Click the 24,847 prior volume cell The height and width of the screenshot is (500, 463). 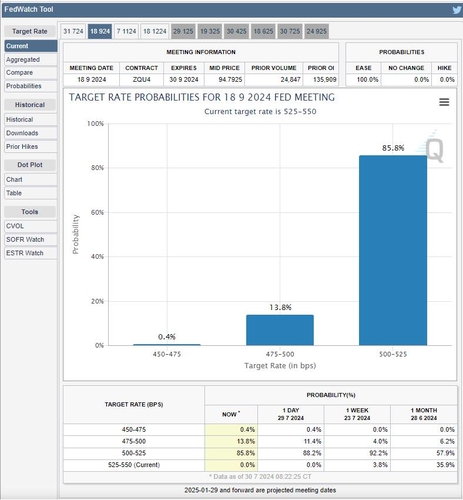click(274, 80)
